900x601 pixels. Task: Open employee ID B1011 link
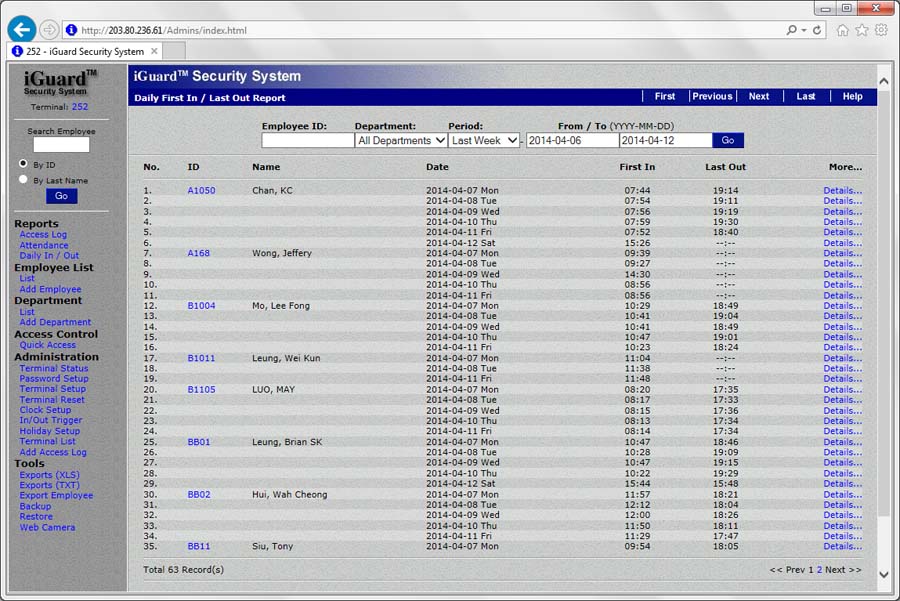coord(201,358)
